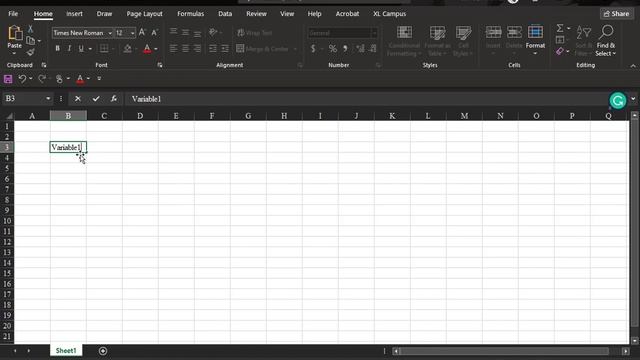Click the Paste clipboard icon
The width and height of the screenshot is (640, 360).
click(15, 33)
